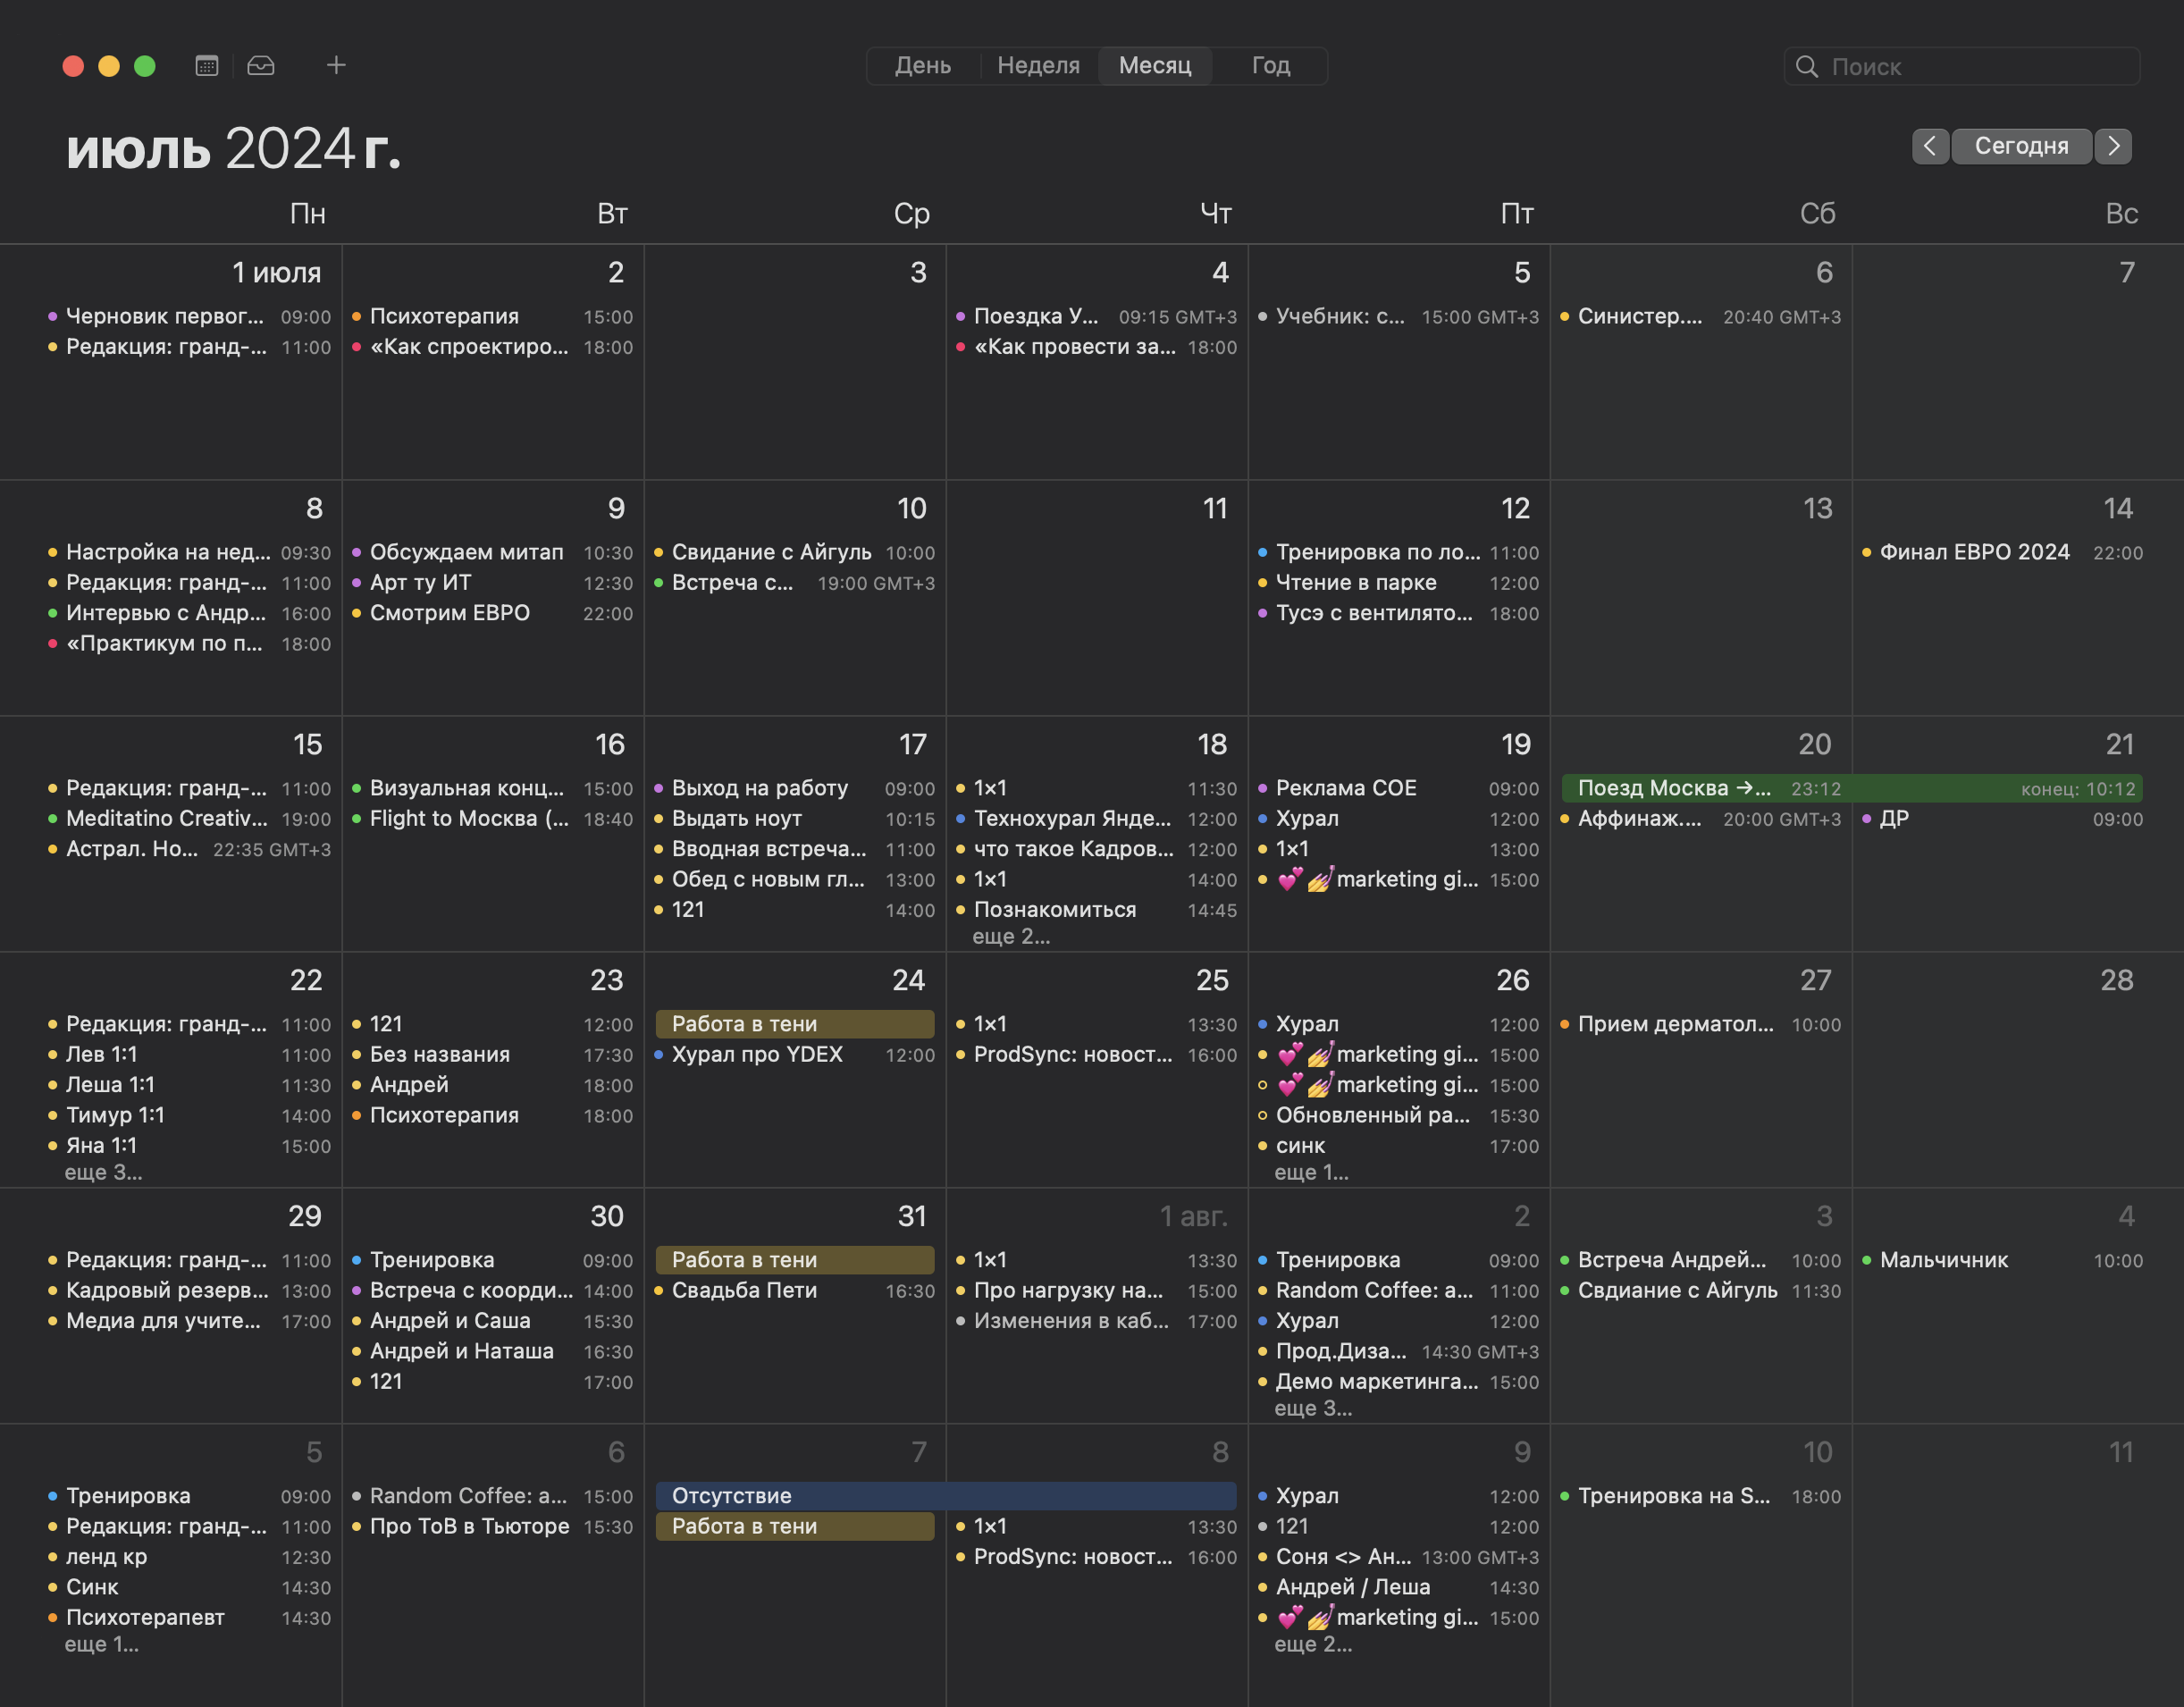Add a new event with plus icon
2184x1707 pixels.
[336, 65]
